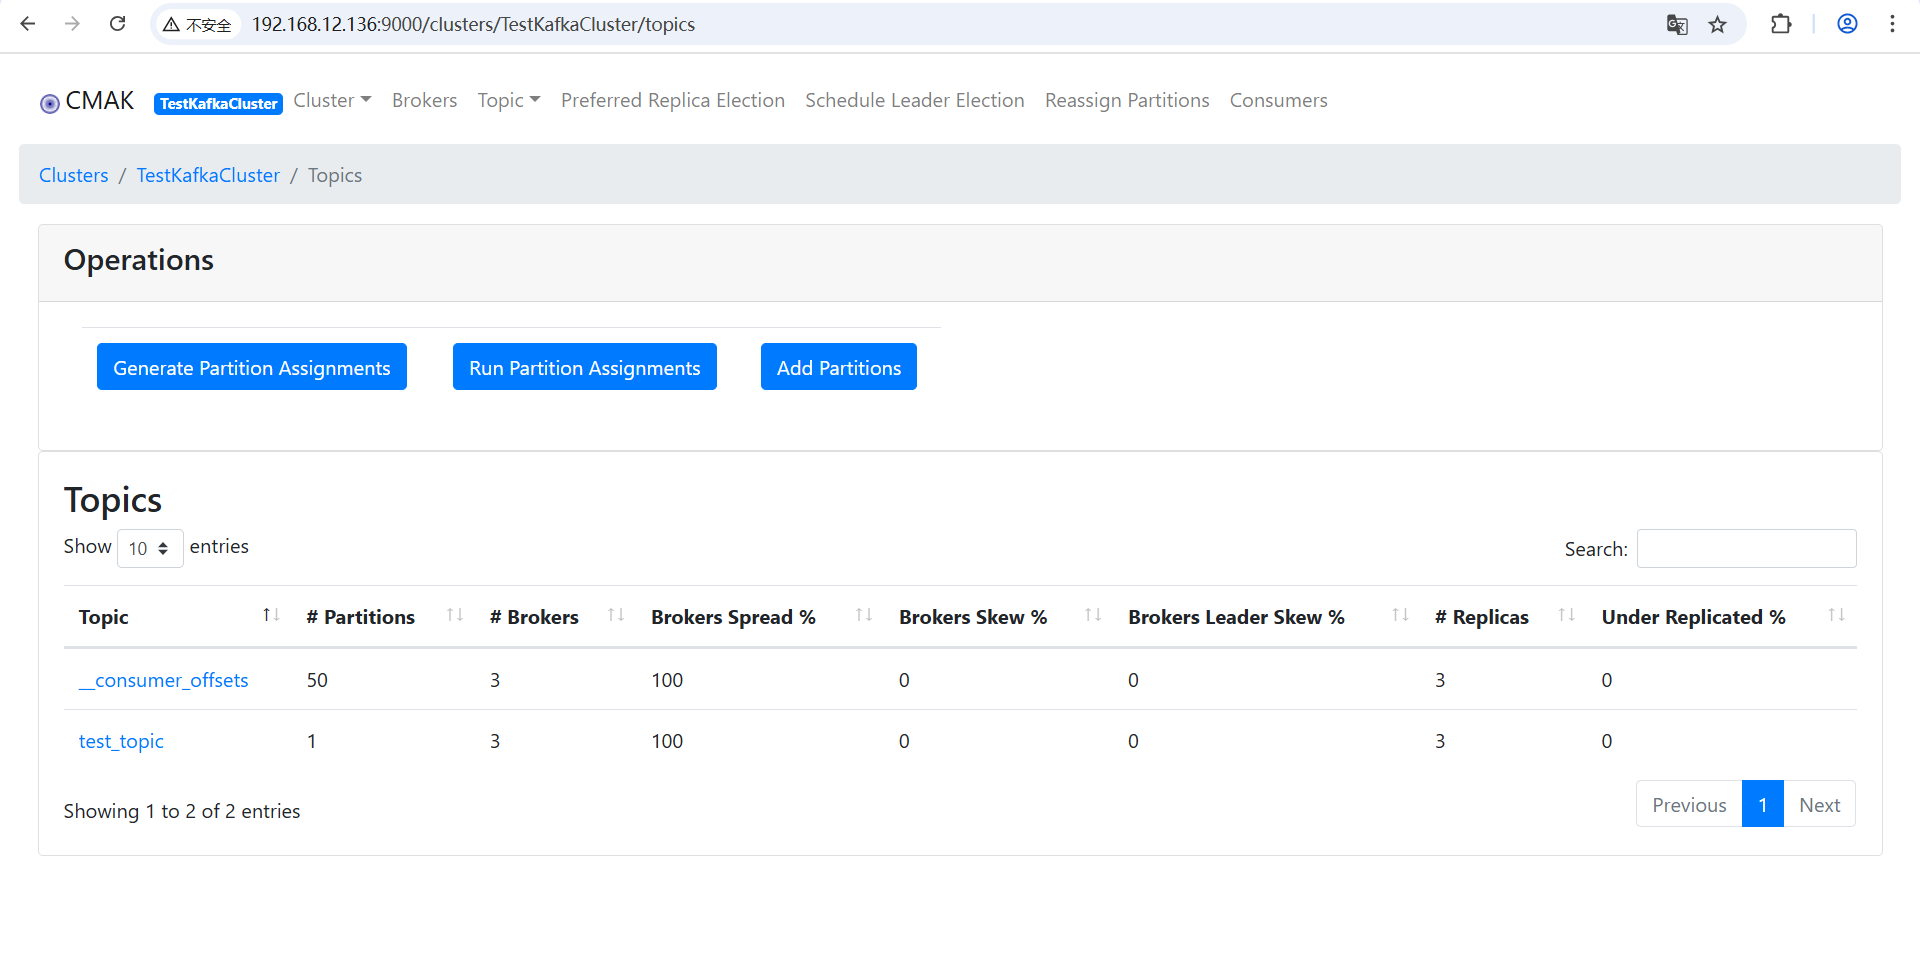Click replicas value 3 in __consumer_offsets row
Screen dimensions: 1920x963
(x=1440, y=680)
